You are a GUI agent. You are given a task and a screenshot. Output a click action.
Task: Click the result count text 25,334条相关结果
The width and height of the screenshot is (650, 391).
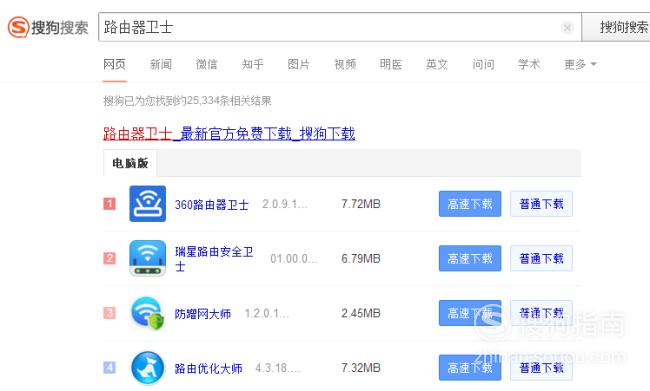pos(229,101)
